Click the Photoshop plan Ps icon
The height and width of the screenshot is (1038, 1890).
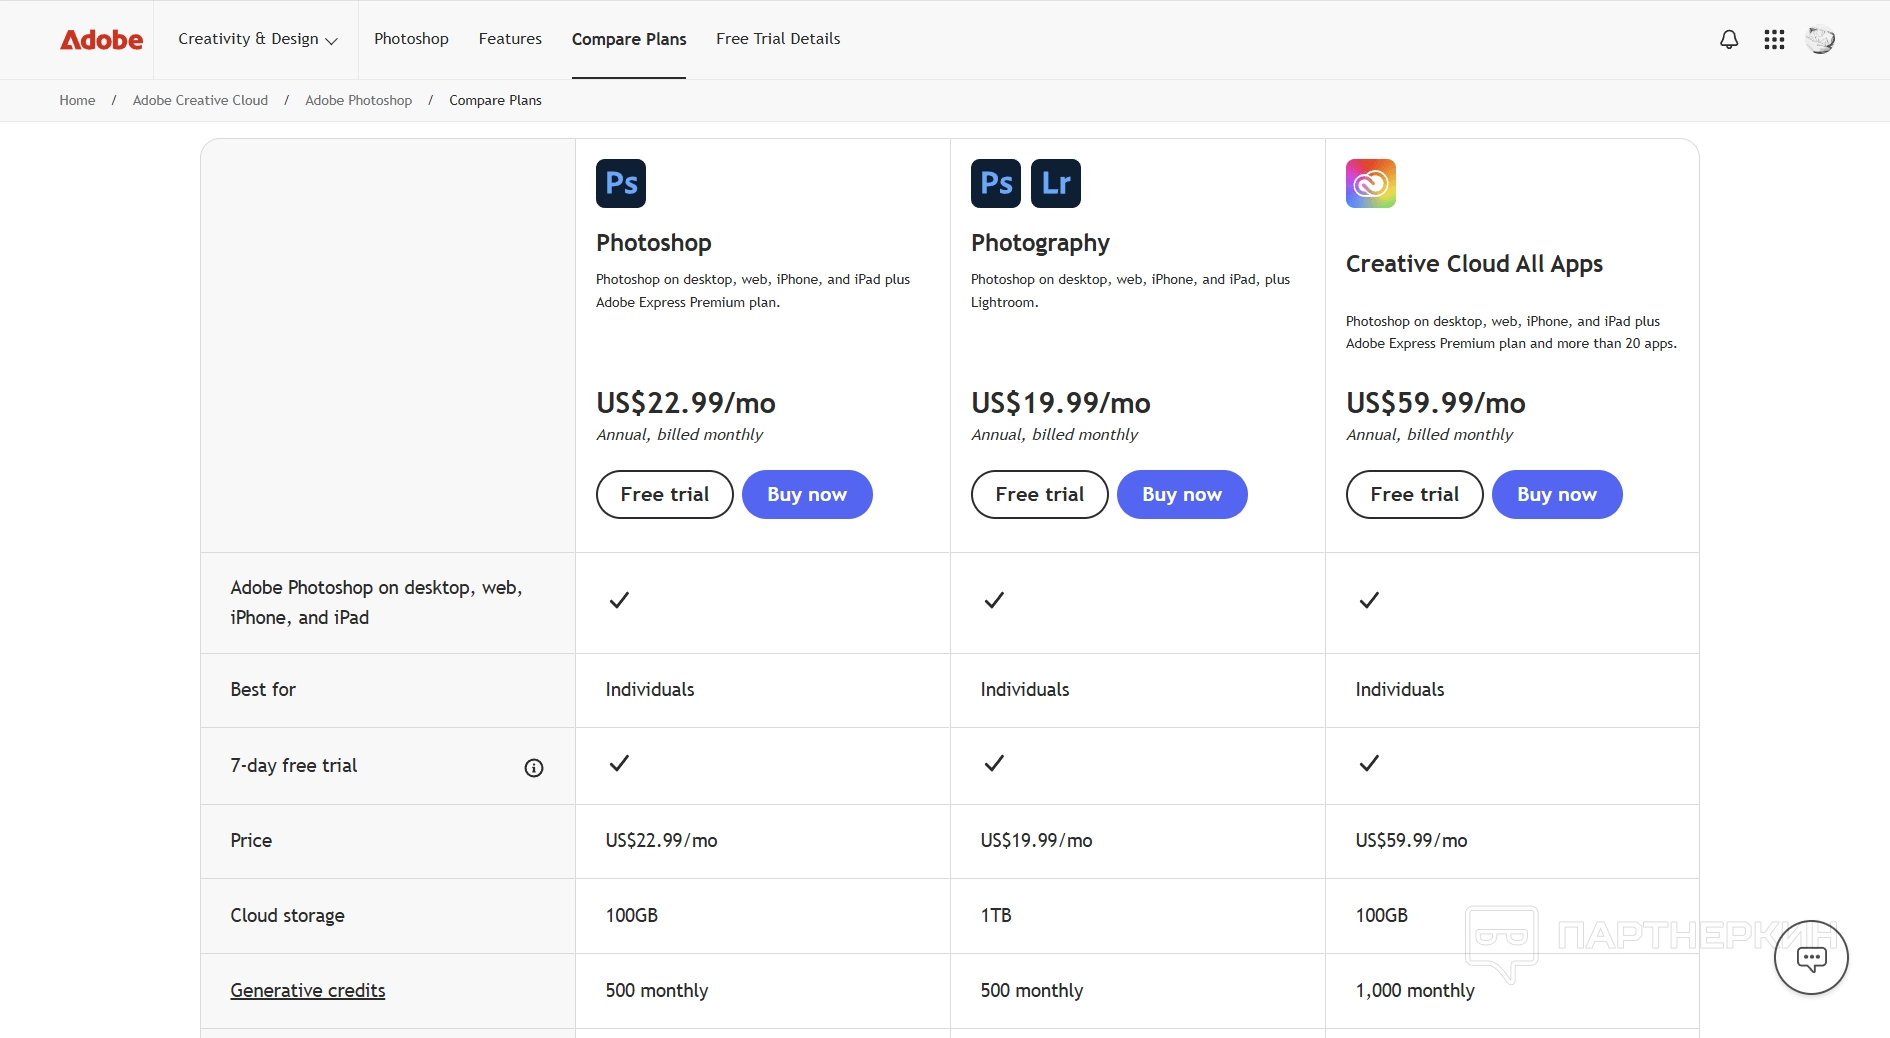pyautogui.click(x=621, y=184)
